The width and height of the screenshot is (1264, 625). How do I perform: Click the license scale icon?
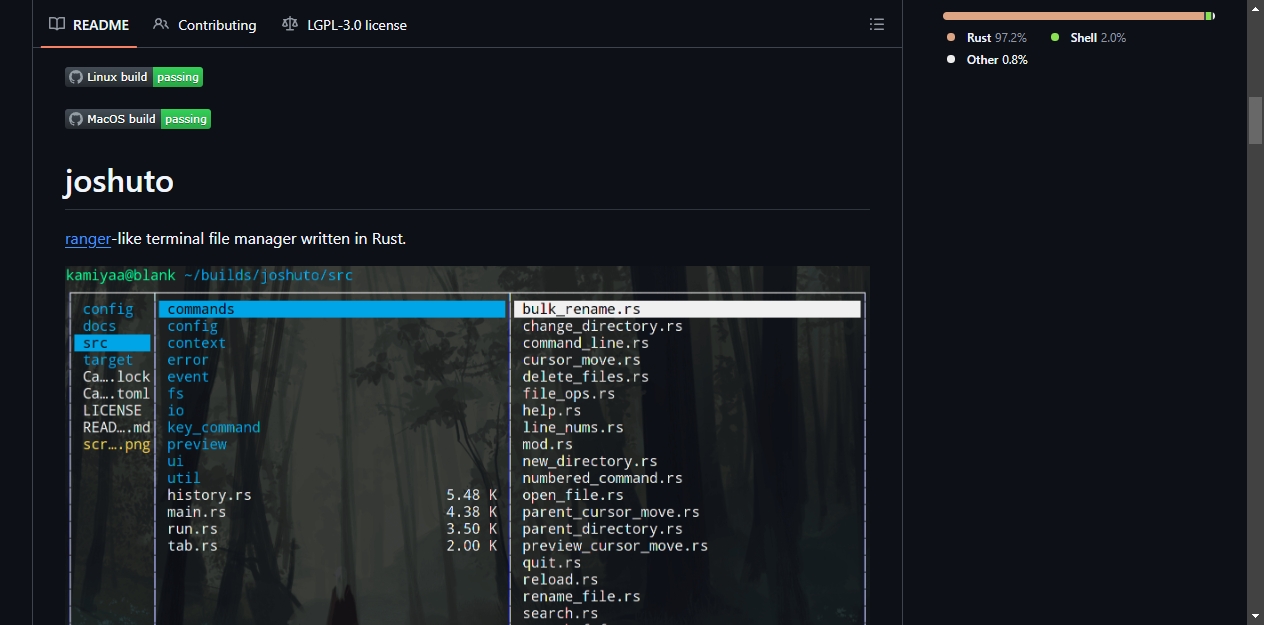pyautogui.click(x=290, y=25)
